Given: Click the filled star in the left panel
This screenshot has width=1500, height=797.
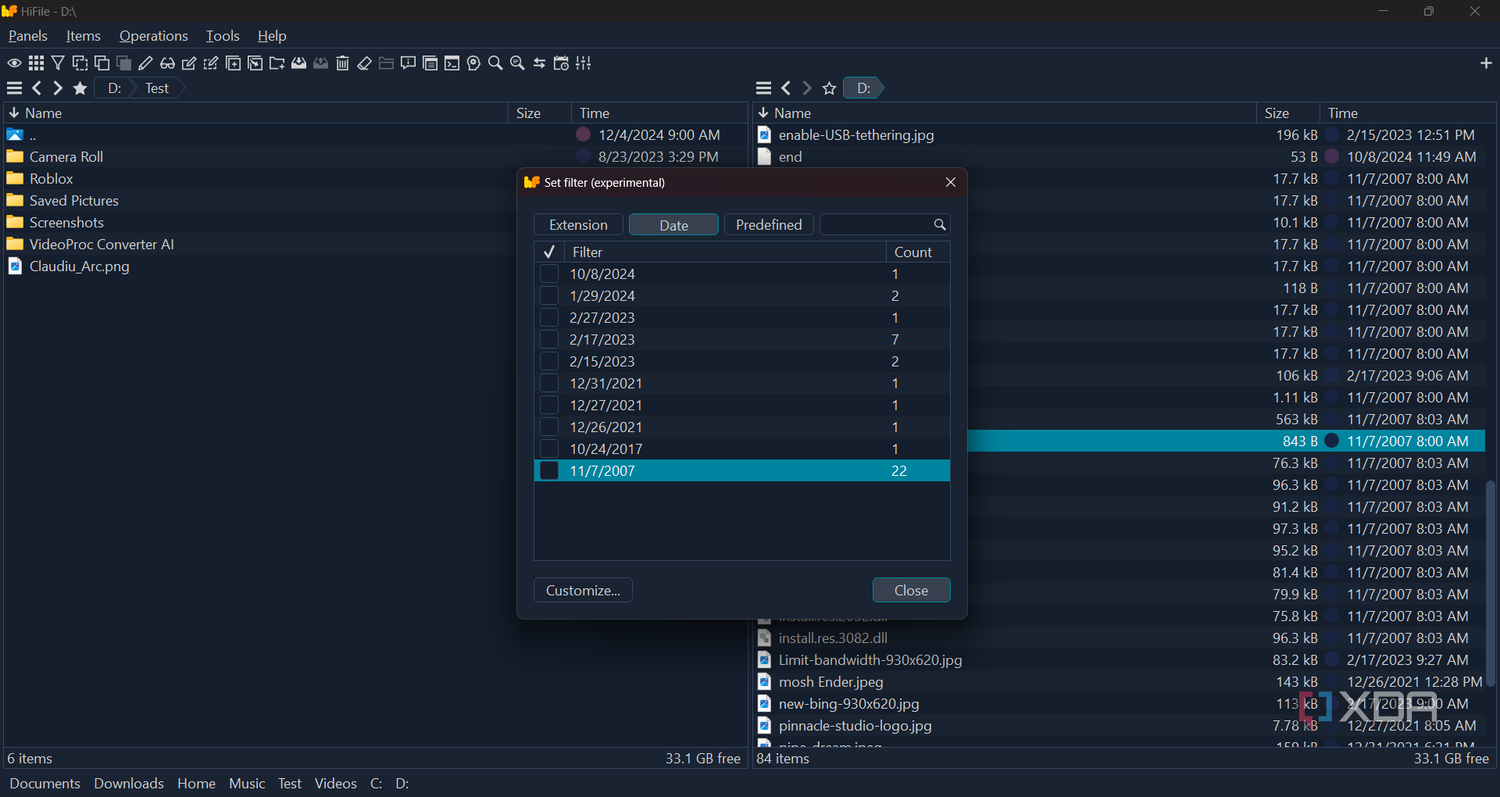Looking at the screenshot, I should [x=80, y=88].
